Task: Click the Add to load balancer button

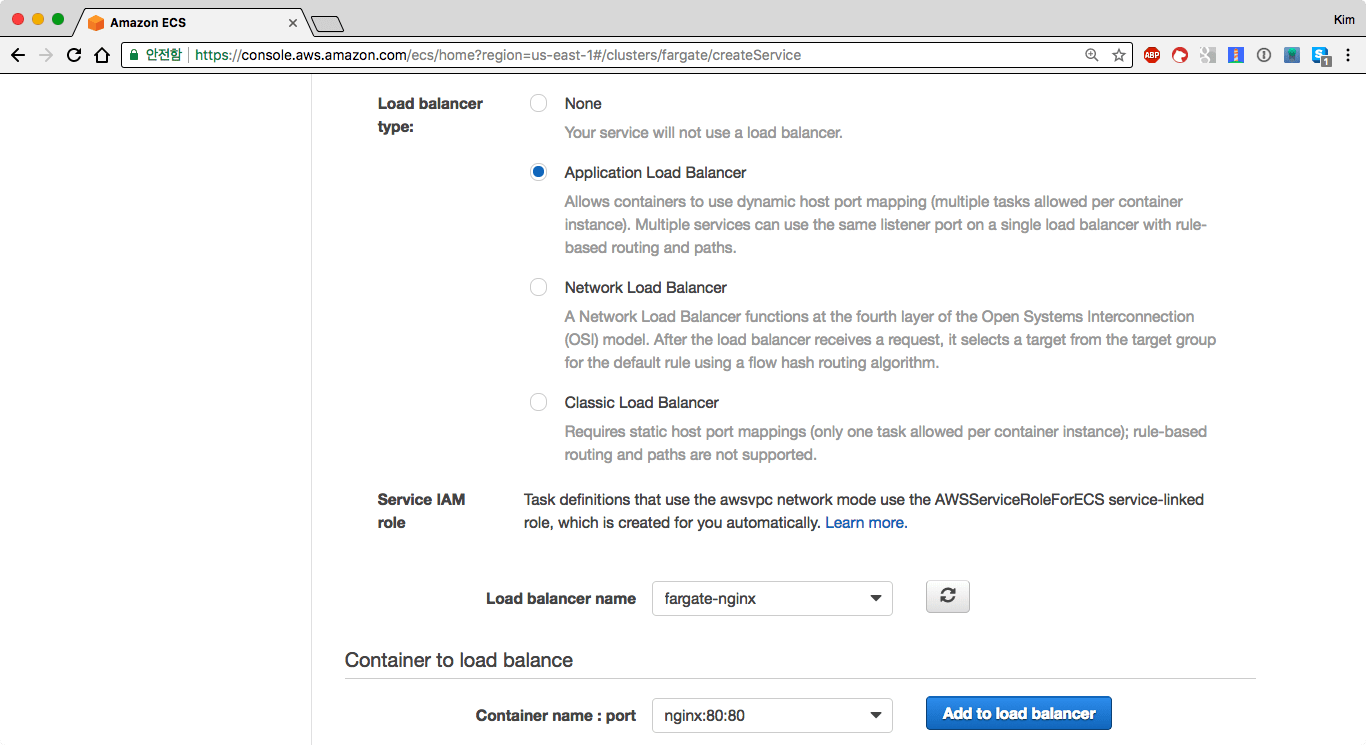Action: click(x=1018, y=713)
